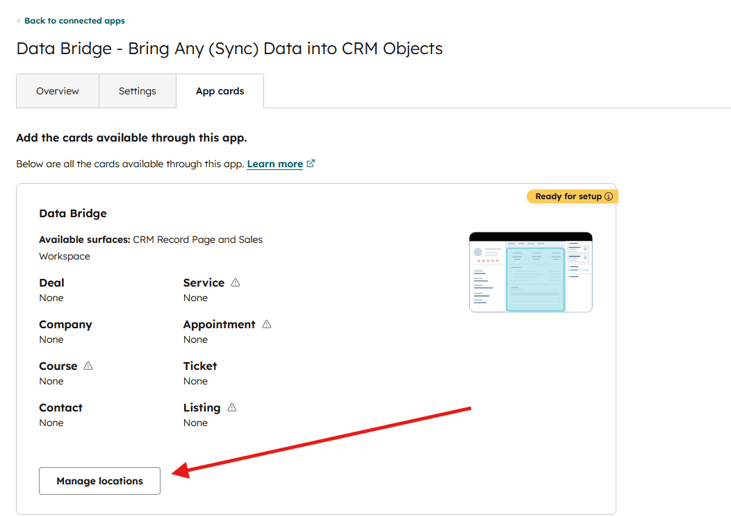Screen dimensions: 731x517
Task: Click the card preview thumbnail image
Action: click(530, 272)
